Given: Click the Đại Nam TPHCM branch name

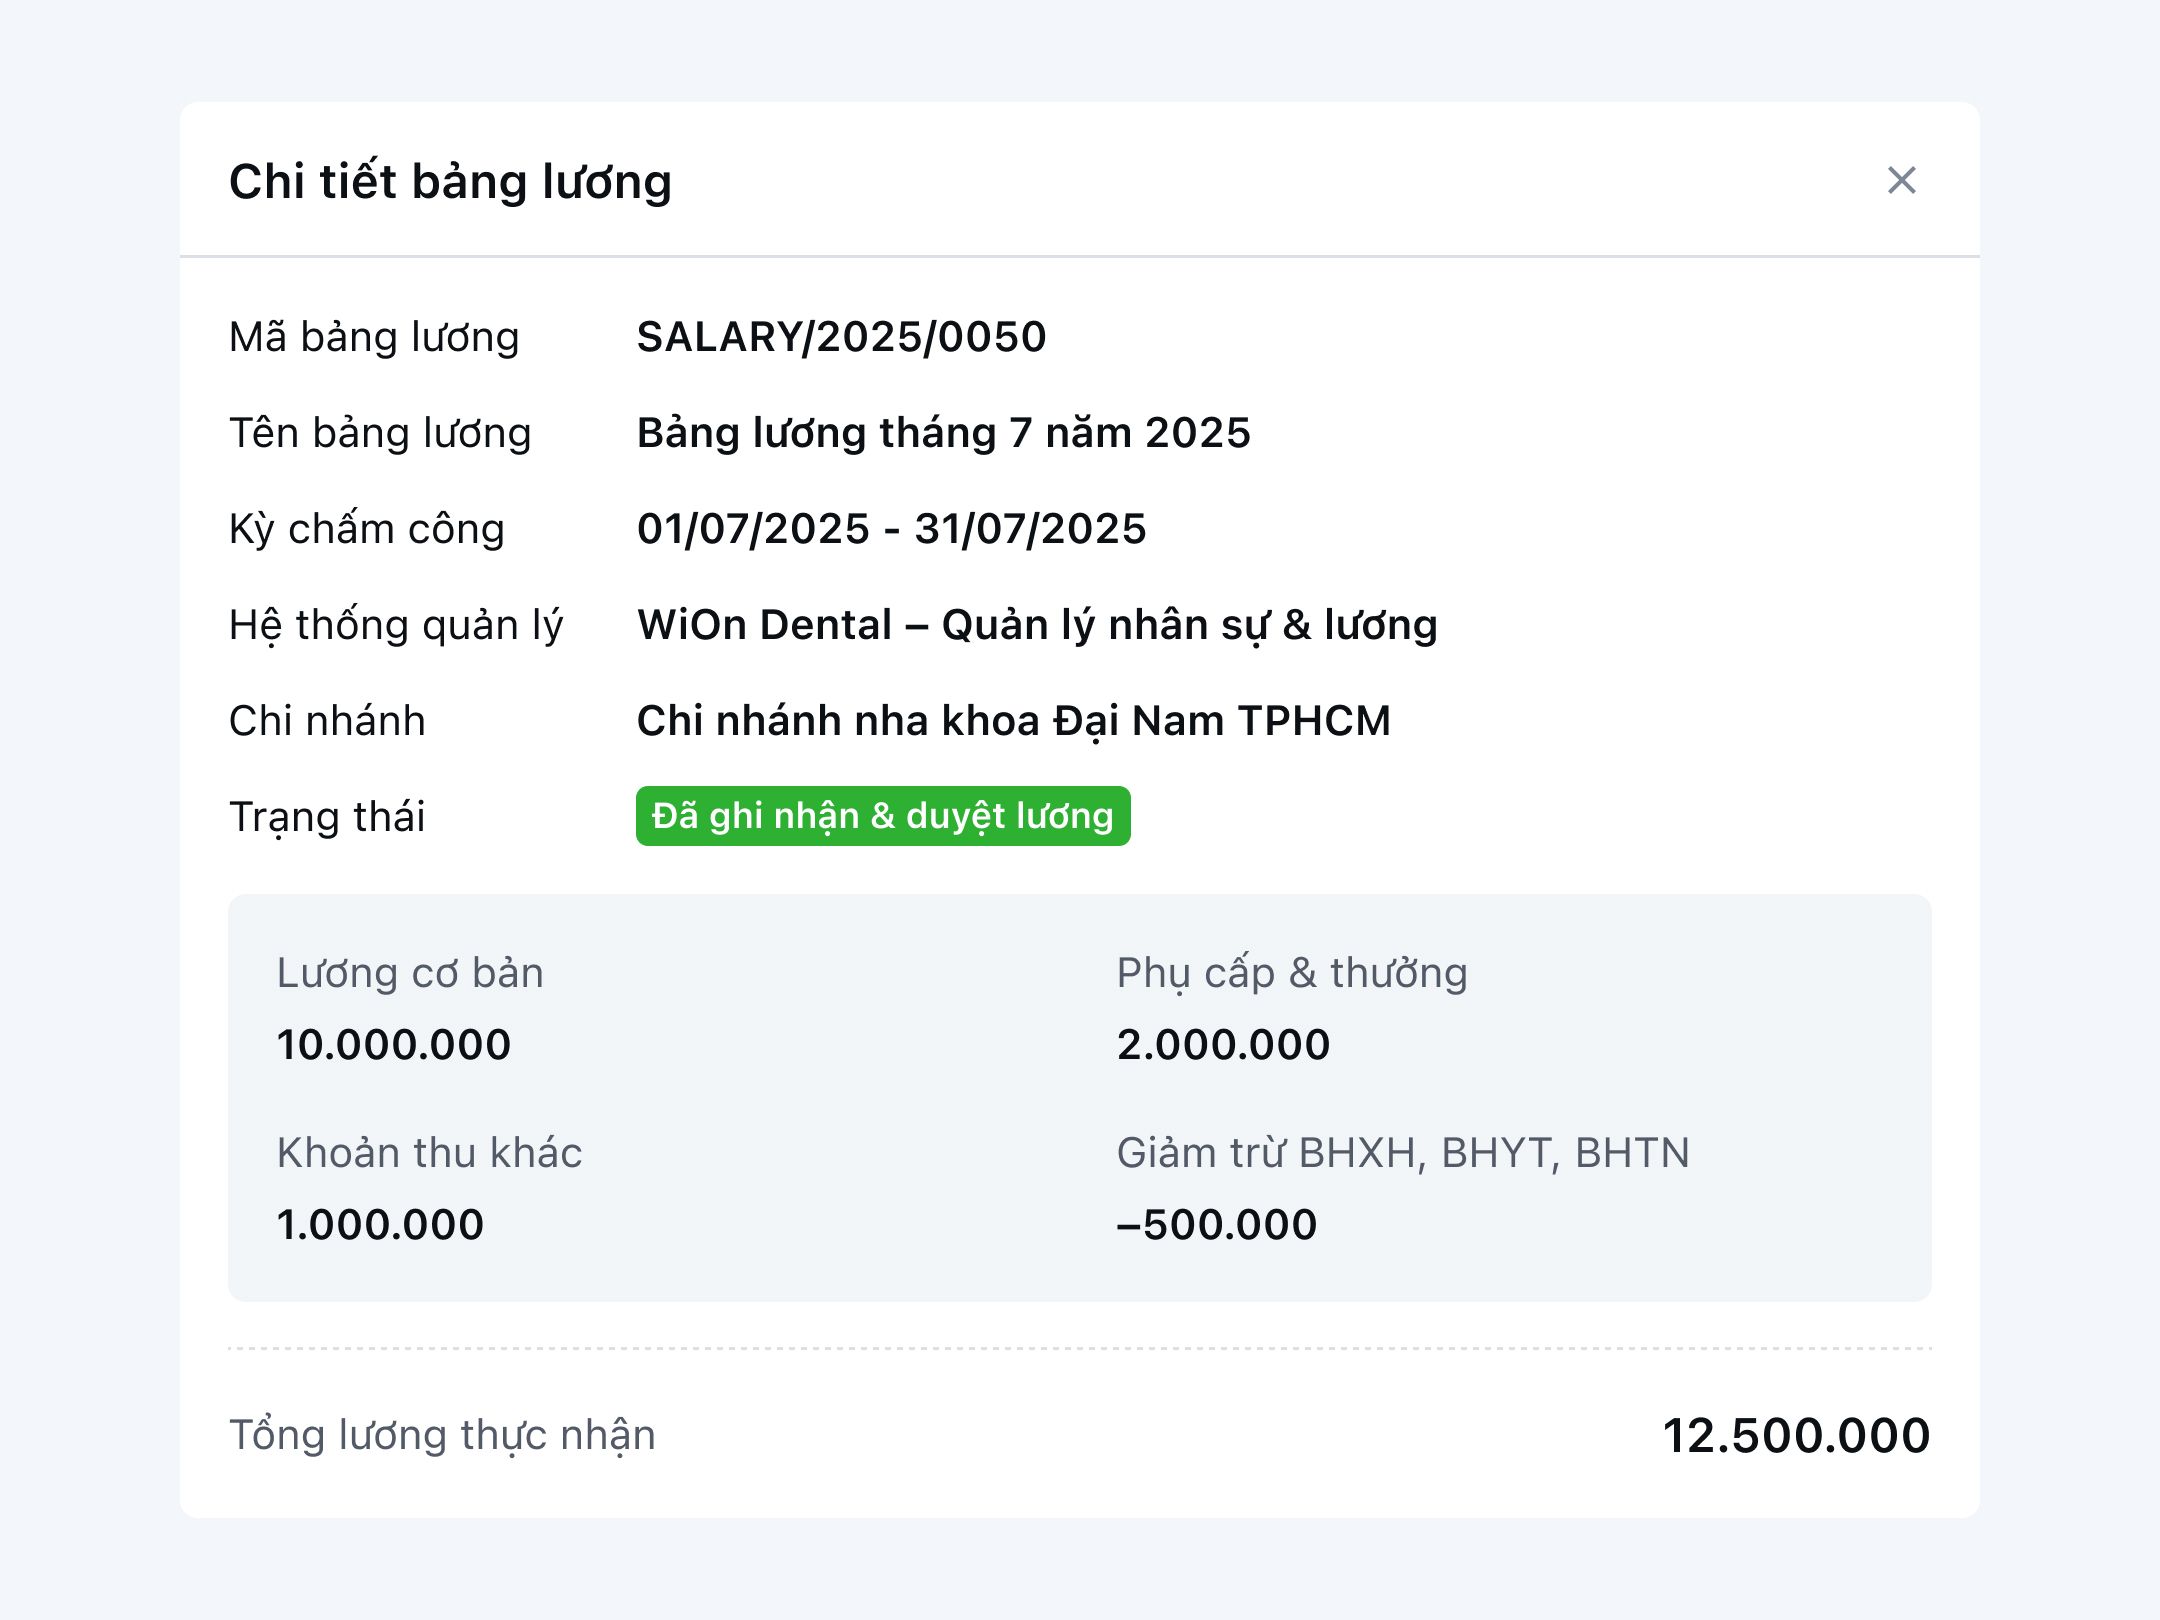Looking at the screenshot, I should 1013,721.
